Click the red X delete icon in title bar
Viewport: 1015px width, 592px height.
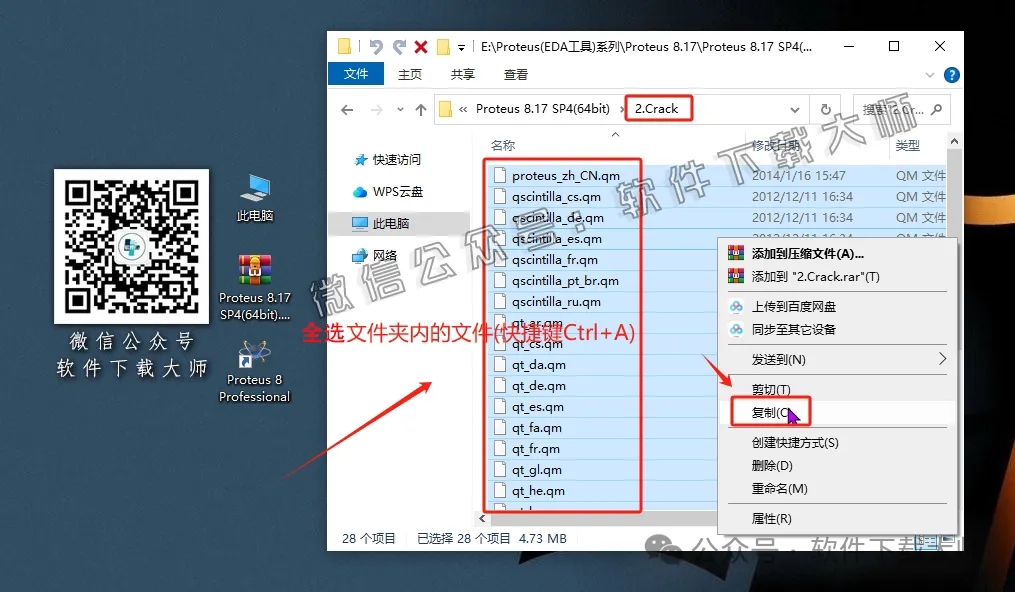pyautogui.click(x=419, y=45)
